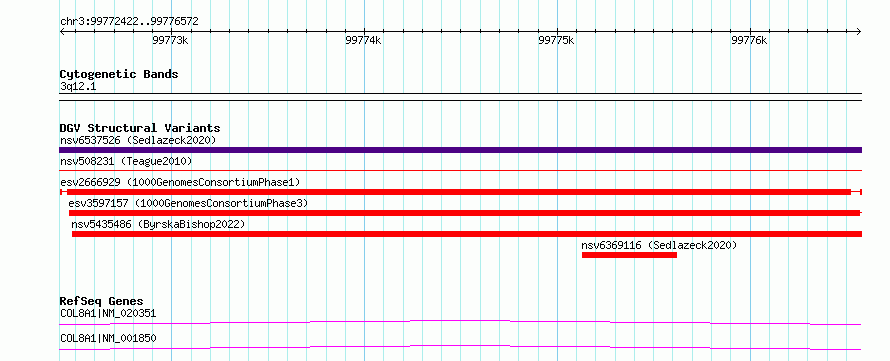The width and height of the screenshot is (890, 361).
Task: Click the red esv3597157 variant bar
Action: (465, 213)
